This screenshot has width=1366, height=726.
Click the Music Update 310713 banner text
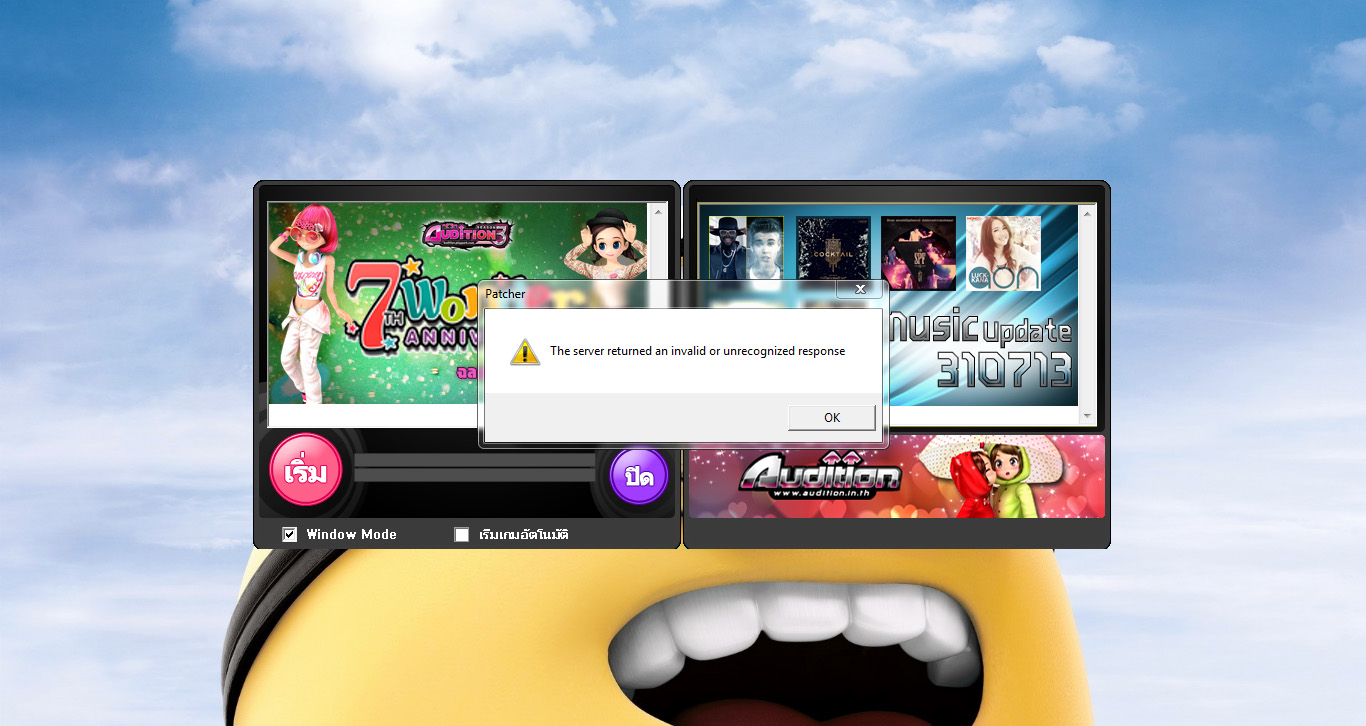point(981,350)
